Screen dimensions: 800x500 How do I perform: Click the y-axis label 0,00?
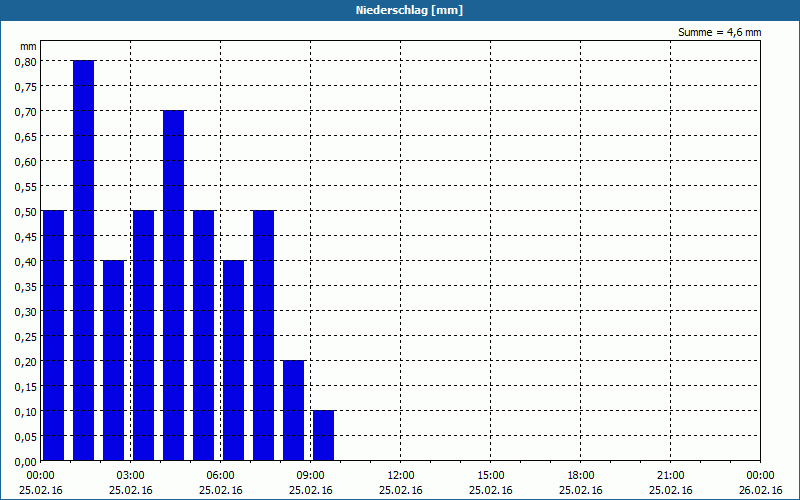pos(26,462)
